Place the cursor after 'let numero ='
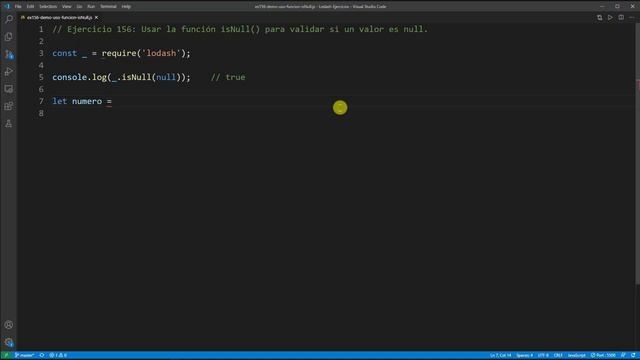The height and width of the screenshot is (360, 640). click(113, 101)
